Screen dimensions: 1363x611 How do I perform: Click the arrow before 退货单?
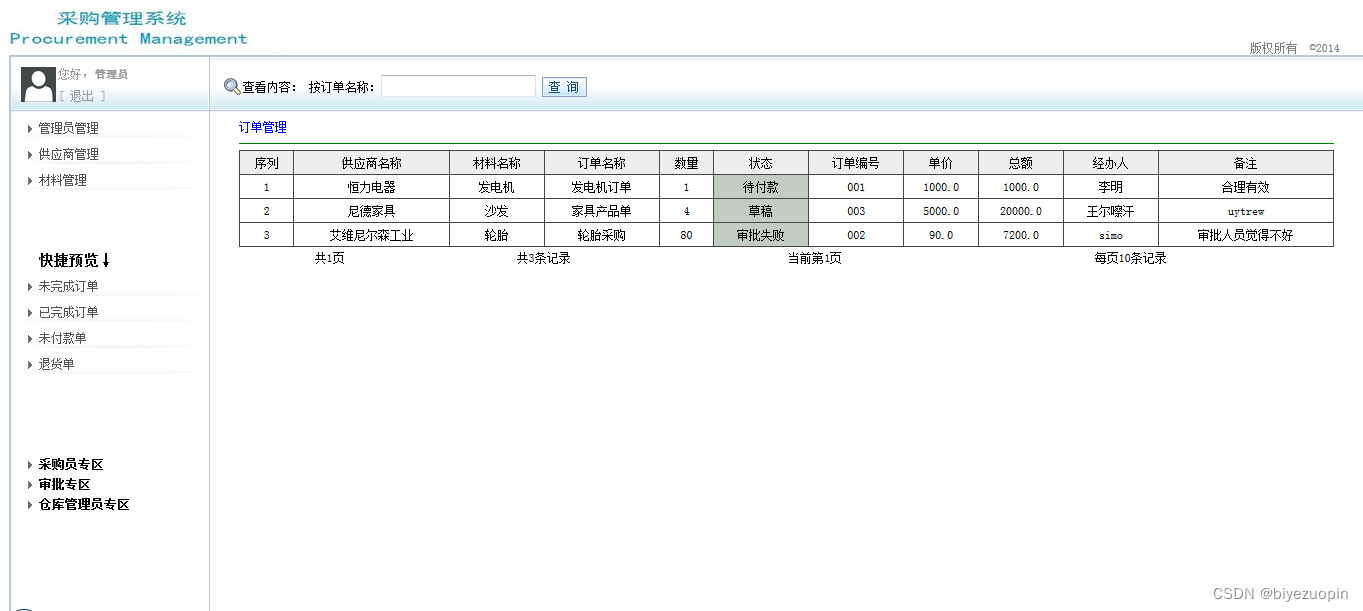30,365
